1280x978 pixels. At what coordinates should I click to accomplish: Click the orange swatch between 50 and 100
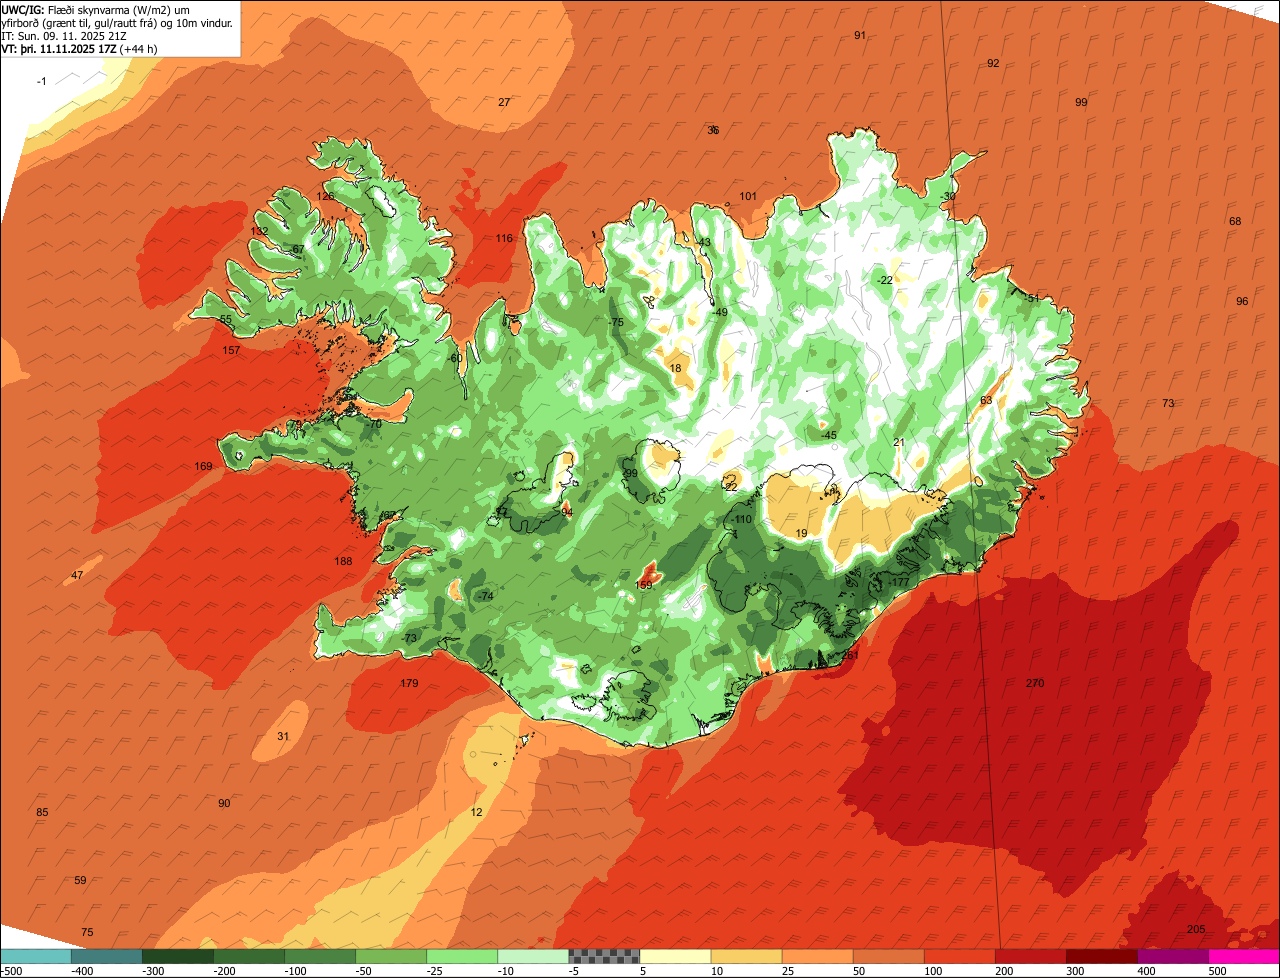[x=888, y=956]
